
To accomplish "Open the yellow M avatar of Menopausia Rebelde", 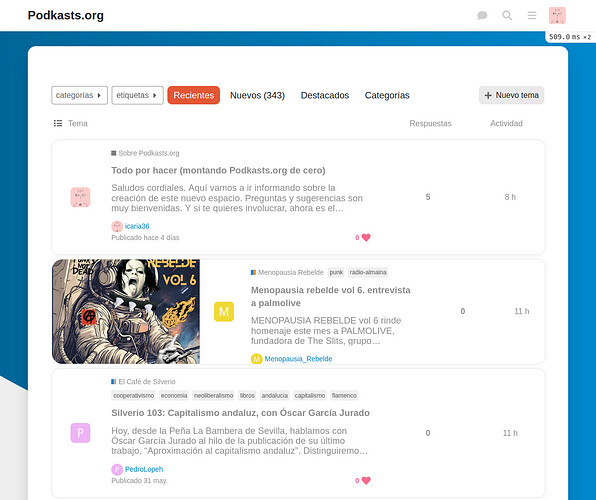I will 224,311.
